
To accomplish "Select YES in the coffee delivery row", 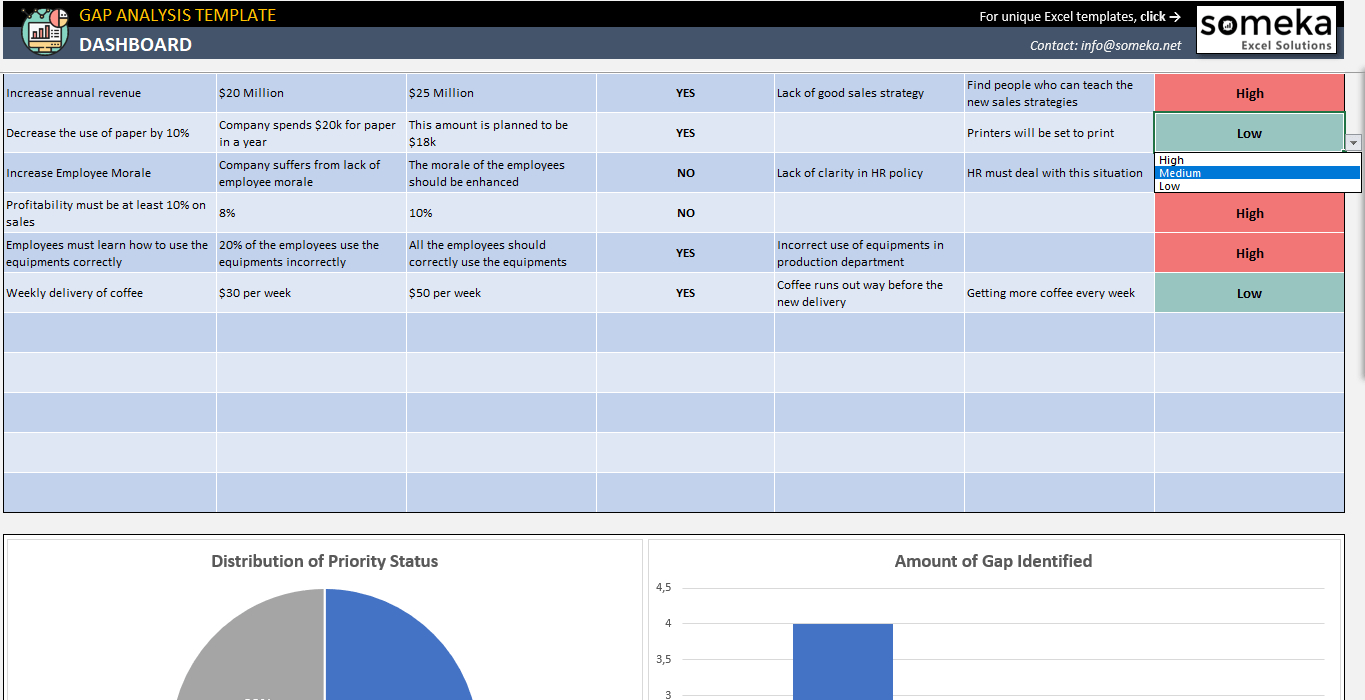I will (685, 293).
